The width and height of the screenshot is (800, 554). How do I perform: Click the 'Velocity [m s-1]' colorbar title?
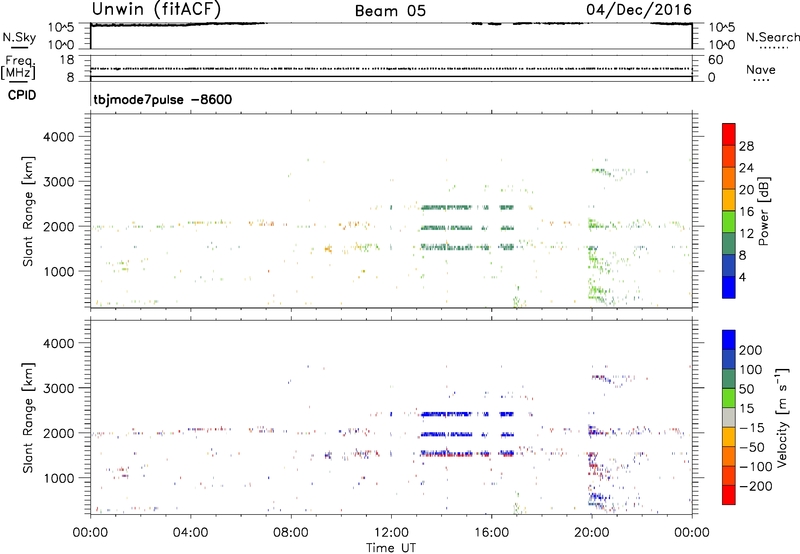pos(782,417)
